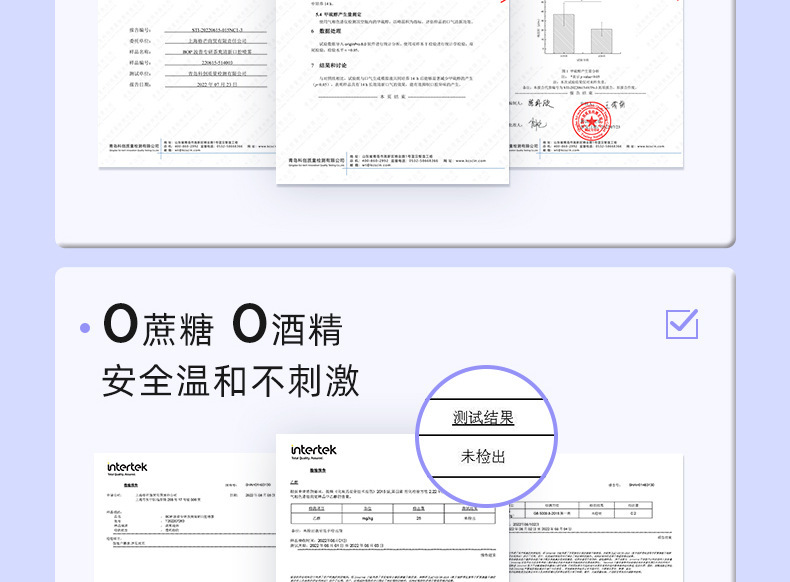Click the 0蔗糖 heading text
Screen dimensions: 790x582
click(x=158, y=325)
